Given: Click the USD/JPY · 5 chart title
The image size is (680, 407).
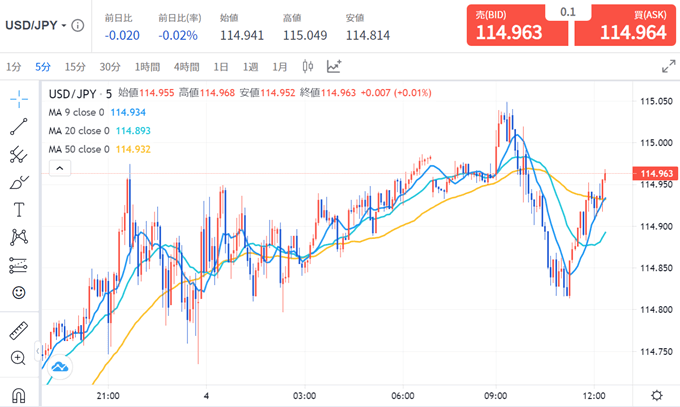Looking at the screenshot, I should click(x=80, y=93).
